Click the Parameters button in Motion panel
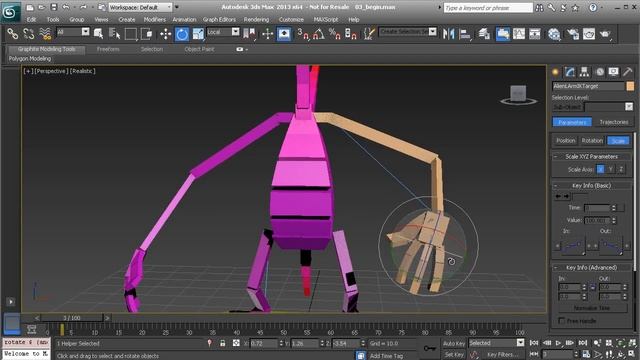640x360 pixels. click(x=572, y=122)
